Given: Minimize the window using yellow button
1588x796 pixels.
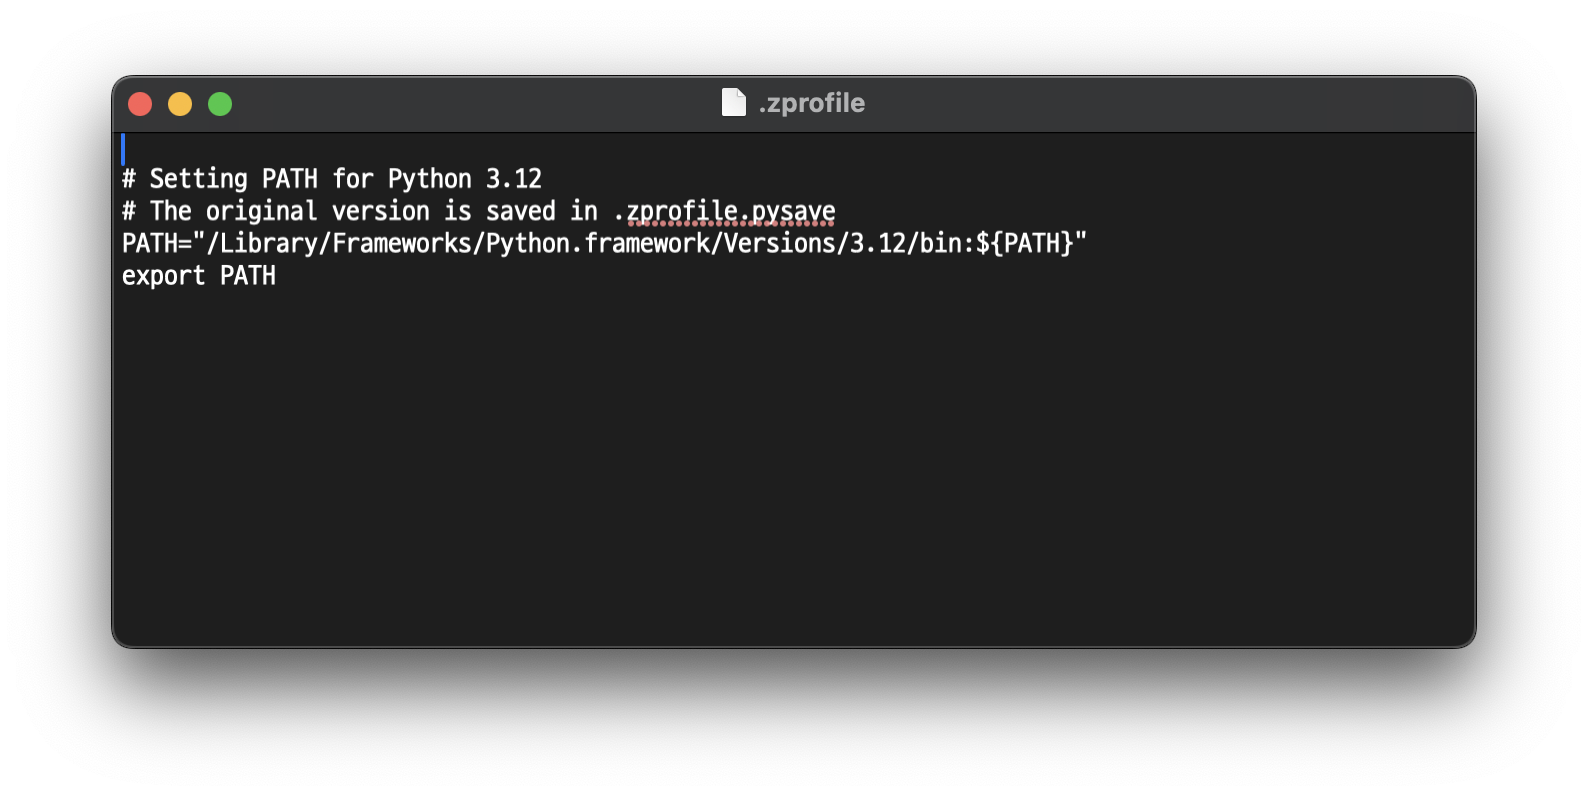Looking at the screenshot, I should [x=180, y=104].
